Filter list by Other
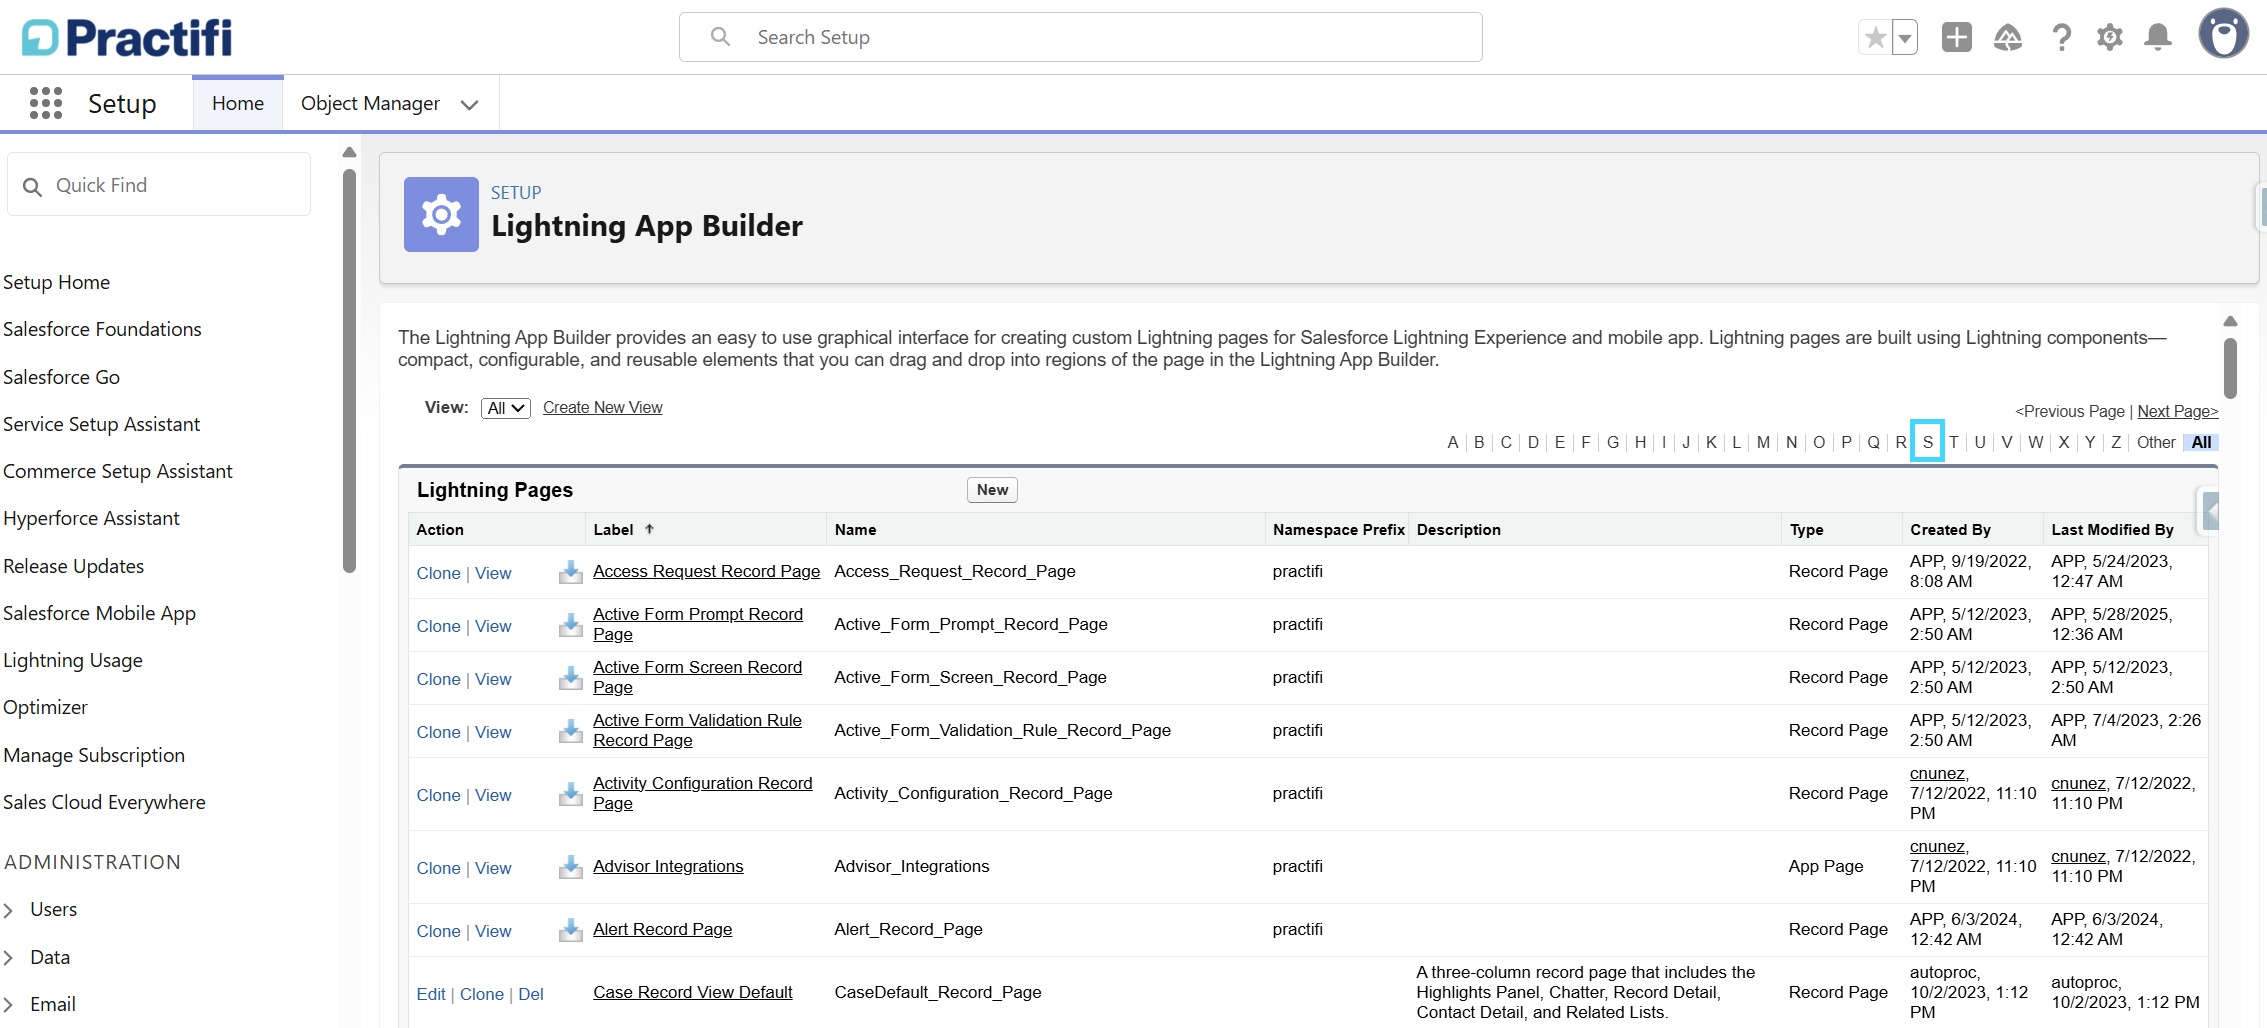 tap(2156, 442)
